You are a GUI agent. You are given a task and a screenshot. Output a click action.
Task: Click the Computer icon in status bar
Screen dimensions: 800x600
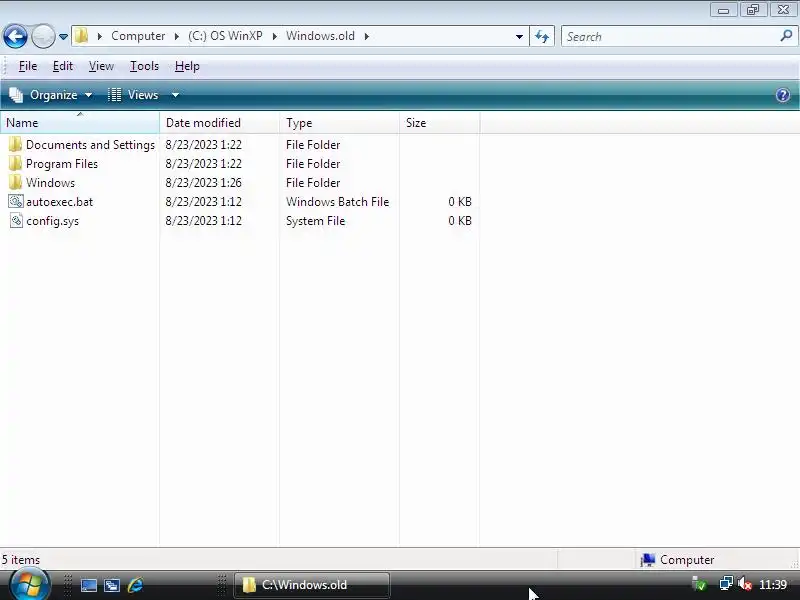[x=647, y=560]
